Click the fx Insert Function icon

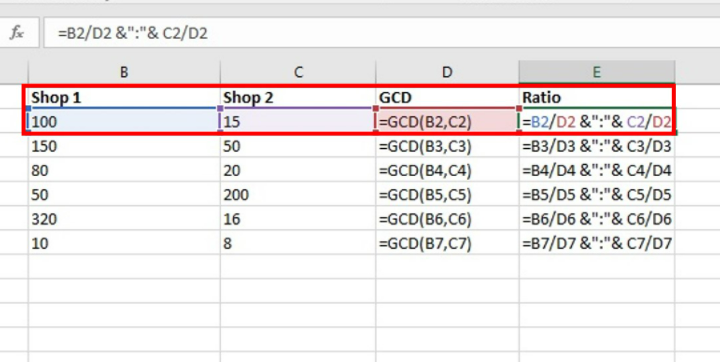coord(17,33)
